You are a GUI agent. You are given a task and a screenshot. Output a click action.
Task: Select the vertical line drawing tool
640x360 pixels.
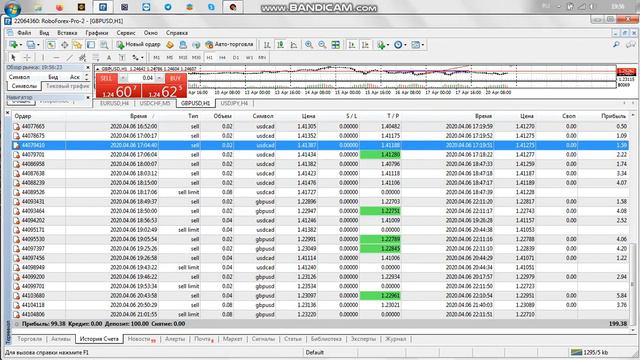(x=43, y=58)
